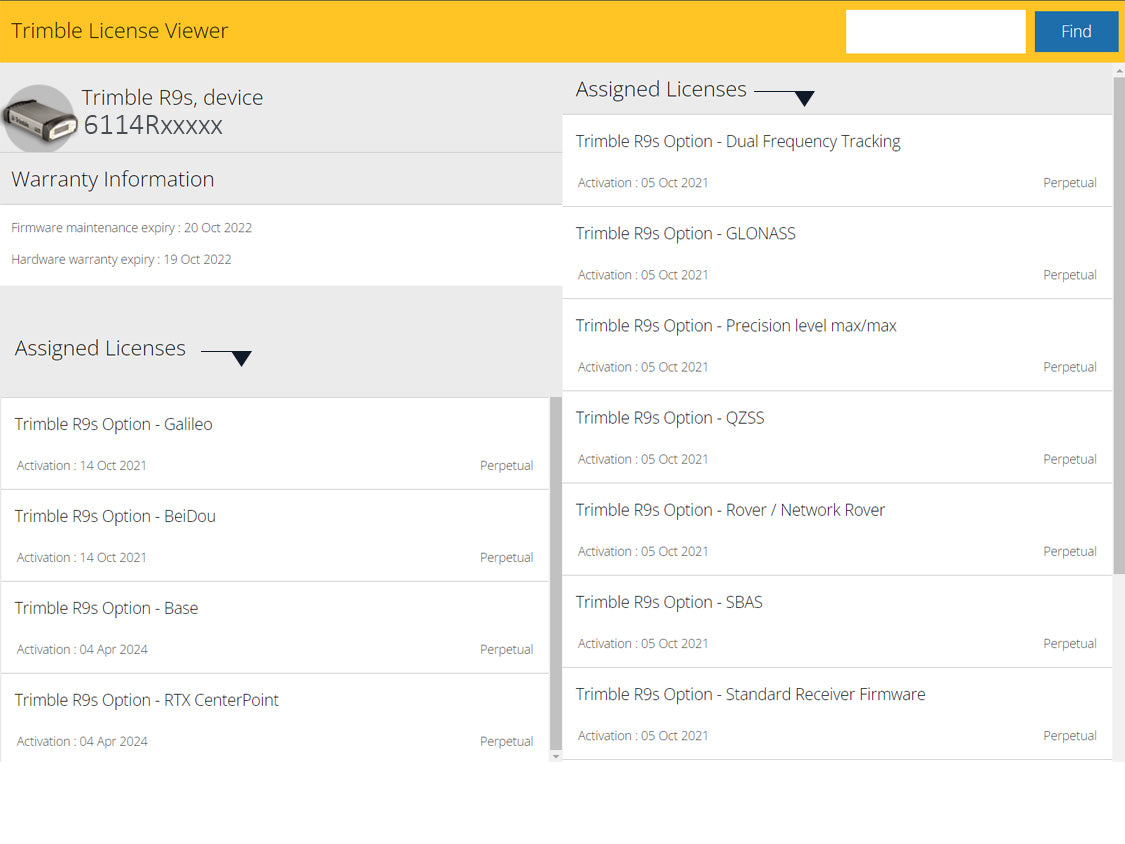Click the Trimble R9s device thumbnail image
The image size is (1125, 844).
tap(40, 117)
